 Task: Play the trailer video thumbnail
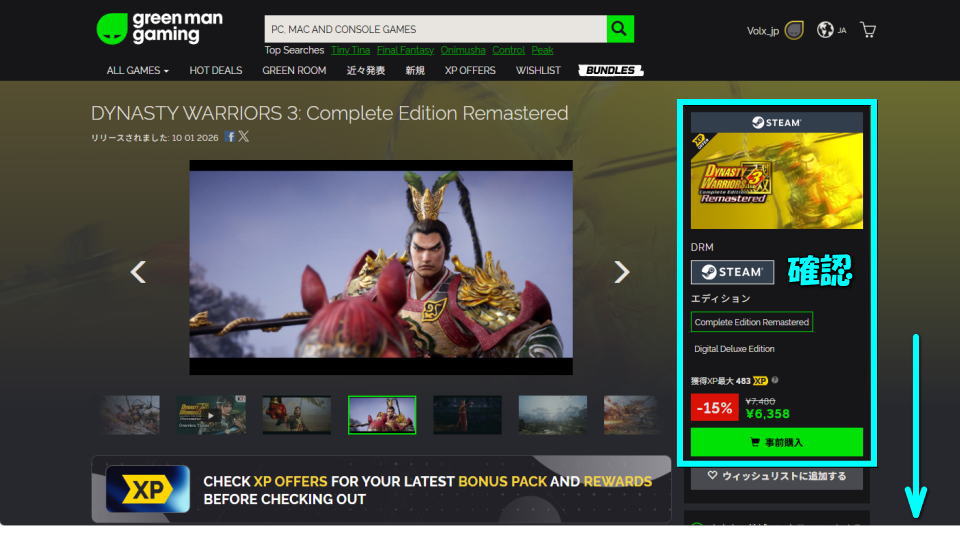click(211, 415)
